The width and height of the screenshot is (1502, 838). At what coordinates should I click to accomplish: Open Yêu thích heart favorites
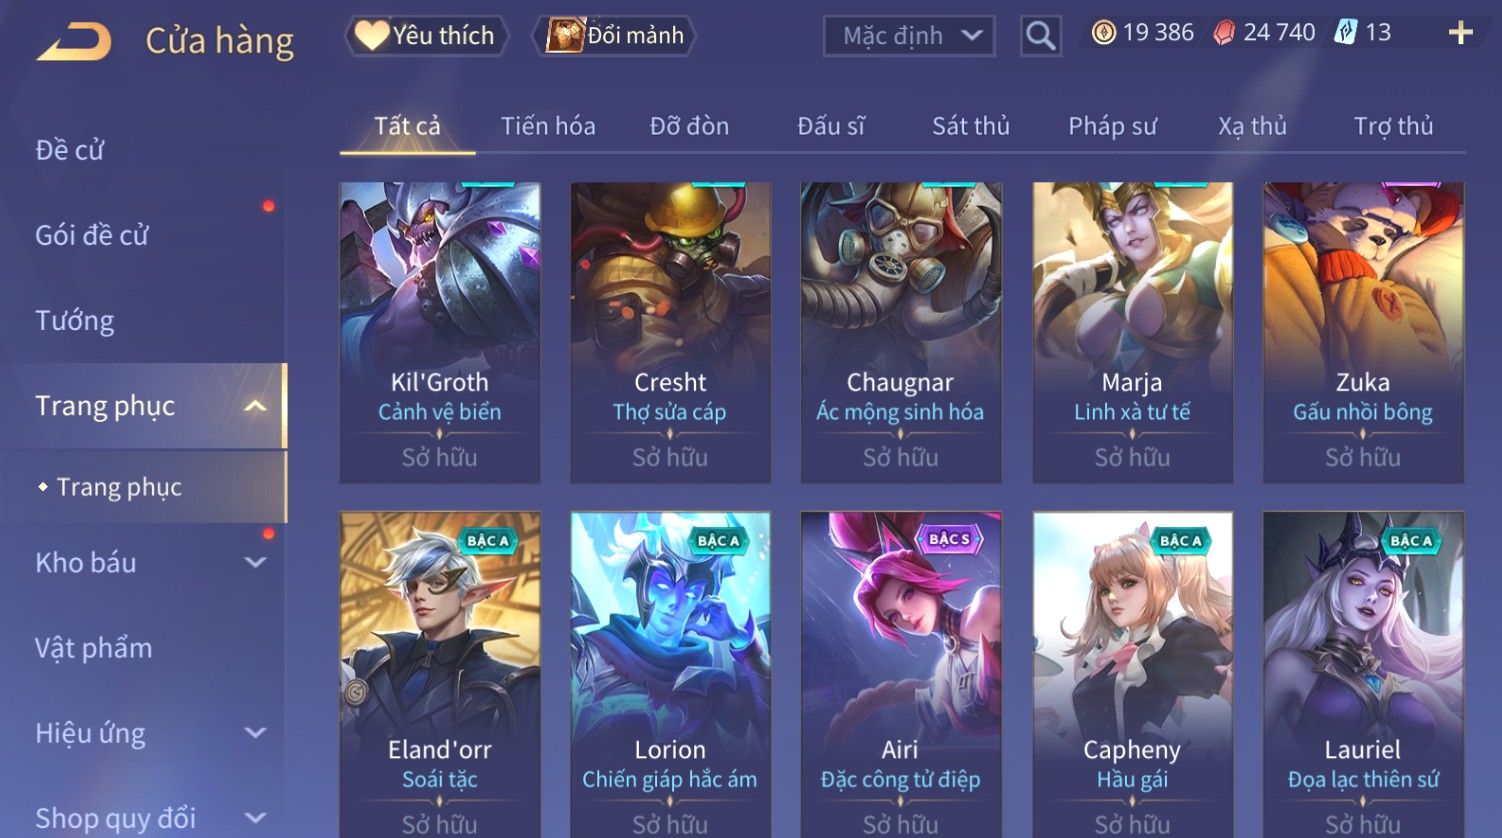tap(427, 36)
